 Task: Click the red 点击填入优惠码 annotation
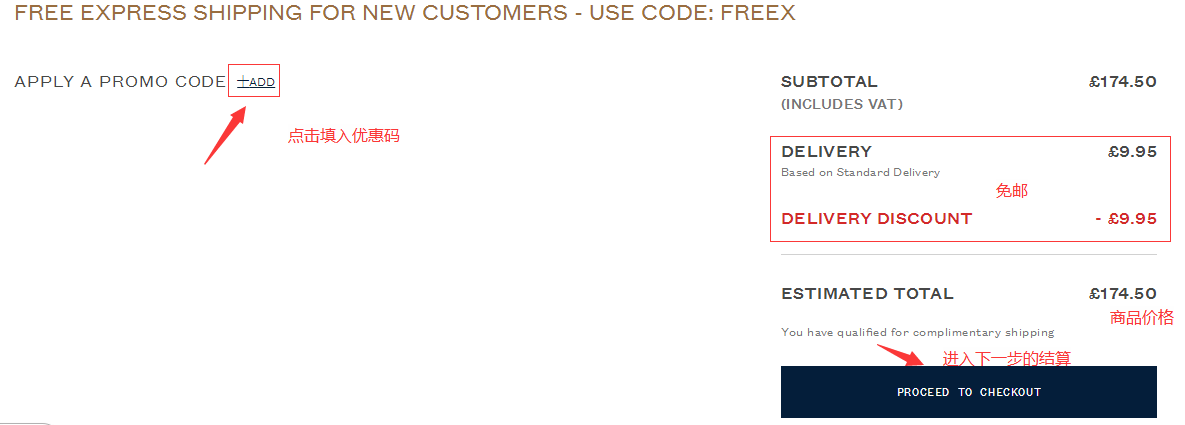click(x=343, y=136)
